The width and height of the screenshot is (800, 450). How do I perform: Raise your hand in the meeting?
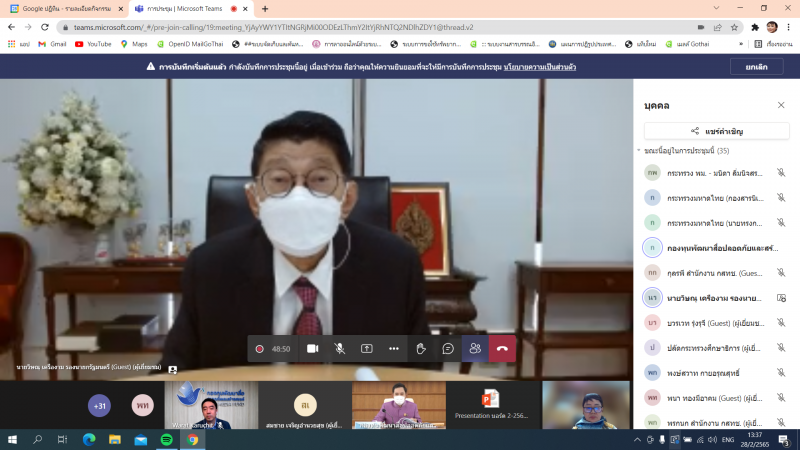[x=421, y=348]
